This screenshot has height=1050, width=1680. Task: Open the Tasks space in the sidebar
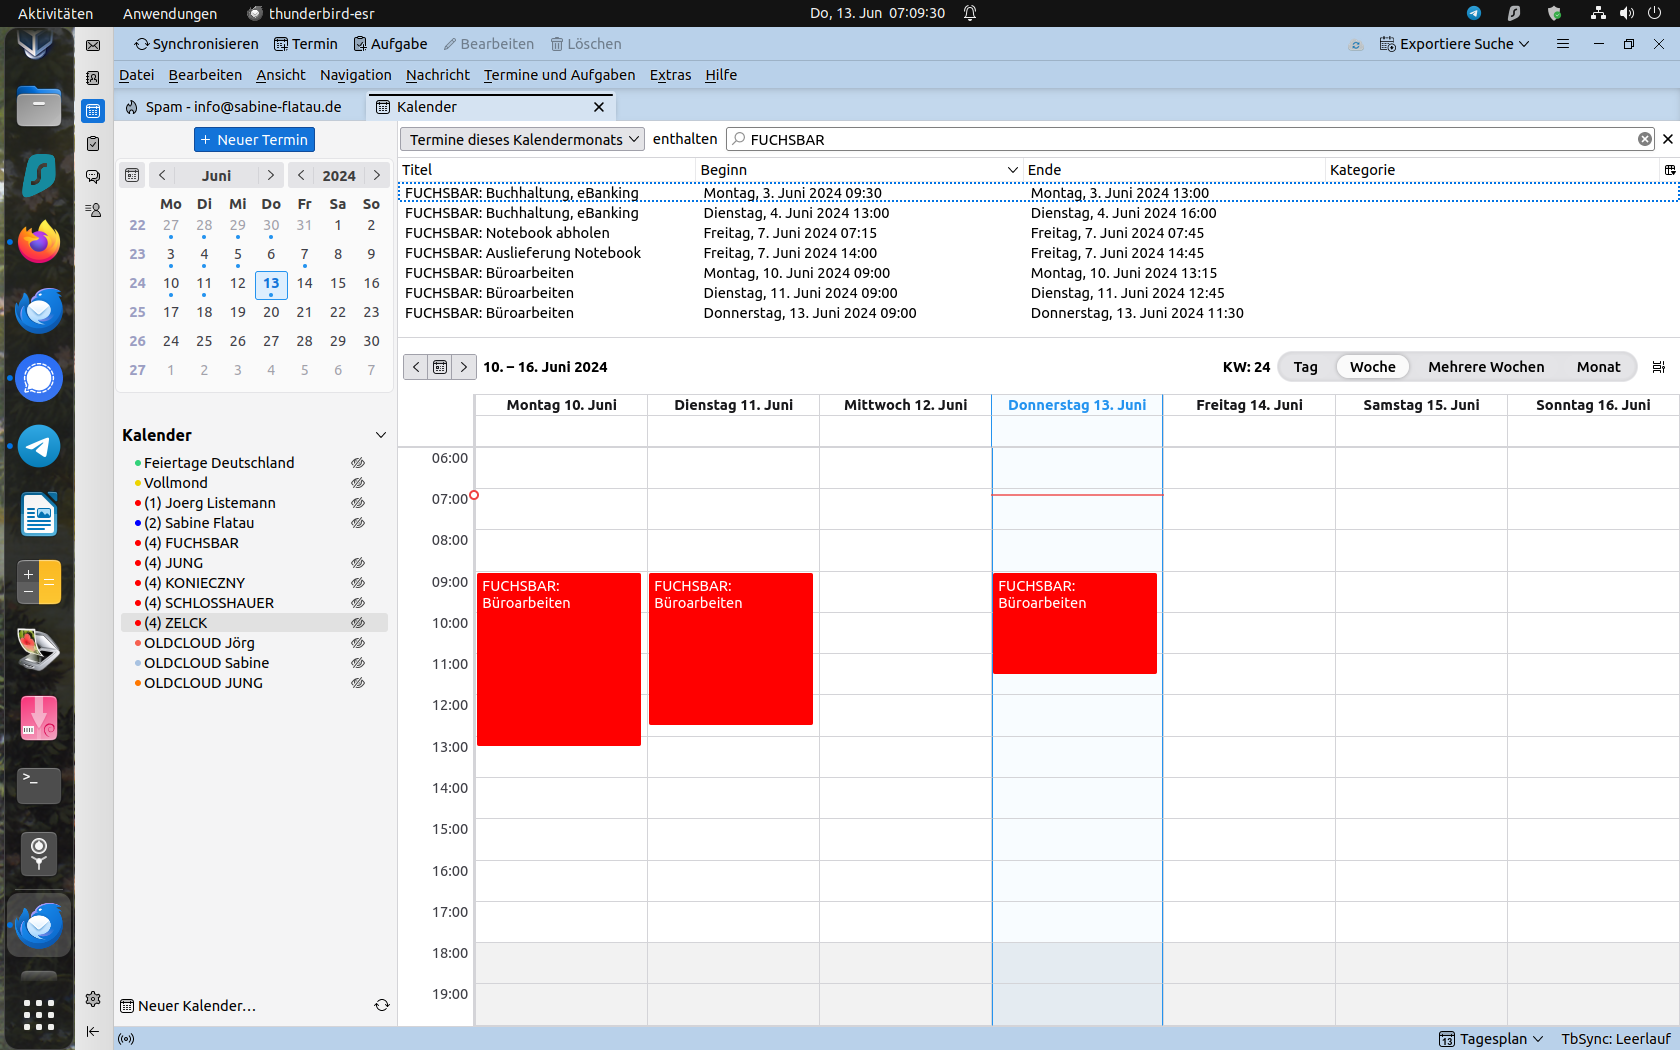click(93, 144)
